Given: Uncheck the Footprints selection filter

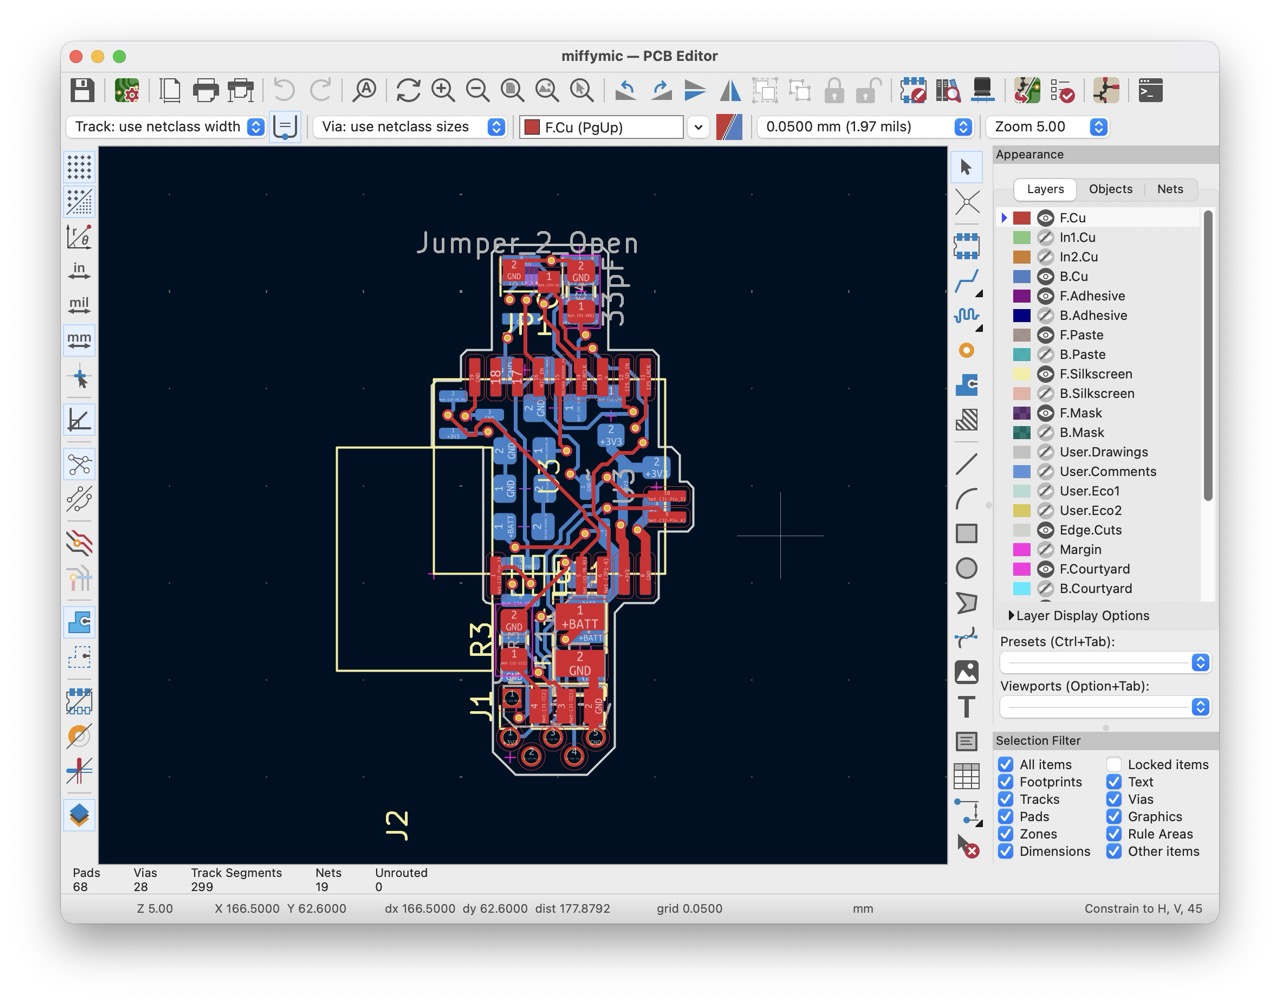Looking at the screenshot, I should [1006, 782].
